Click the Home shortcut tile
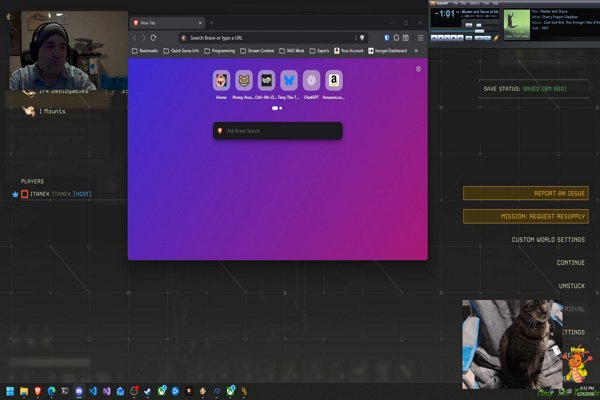Screen dimensions: 600x400 tap(221, 80)
